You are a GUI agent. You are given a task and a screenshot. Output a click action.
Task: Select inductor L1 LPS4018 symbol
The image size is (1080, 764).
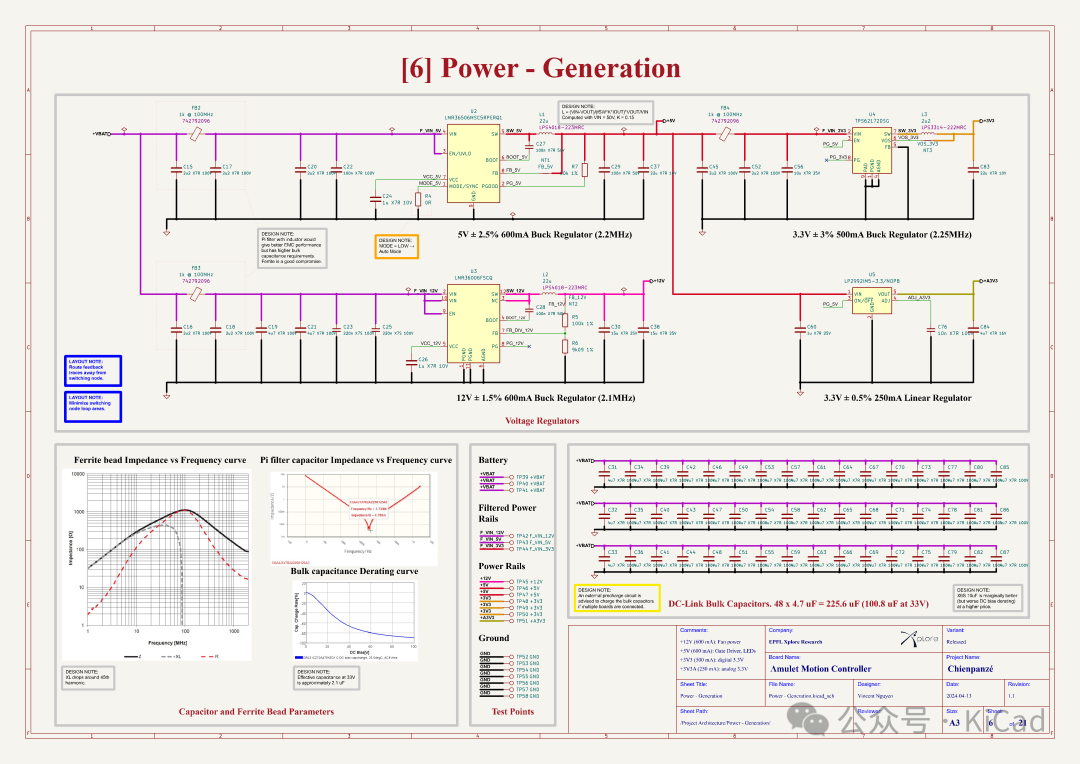pos(545,133)
